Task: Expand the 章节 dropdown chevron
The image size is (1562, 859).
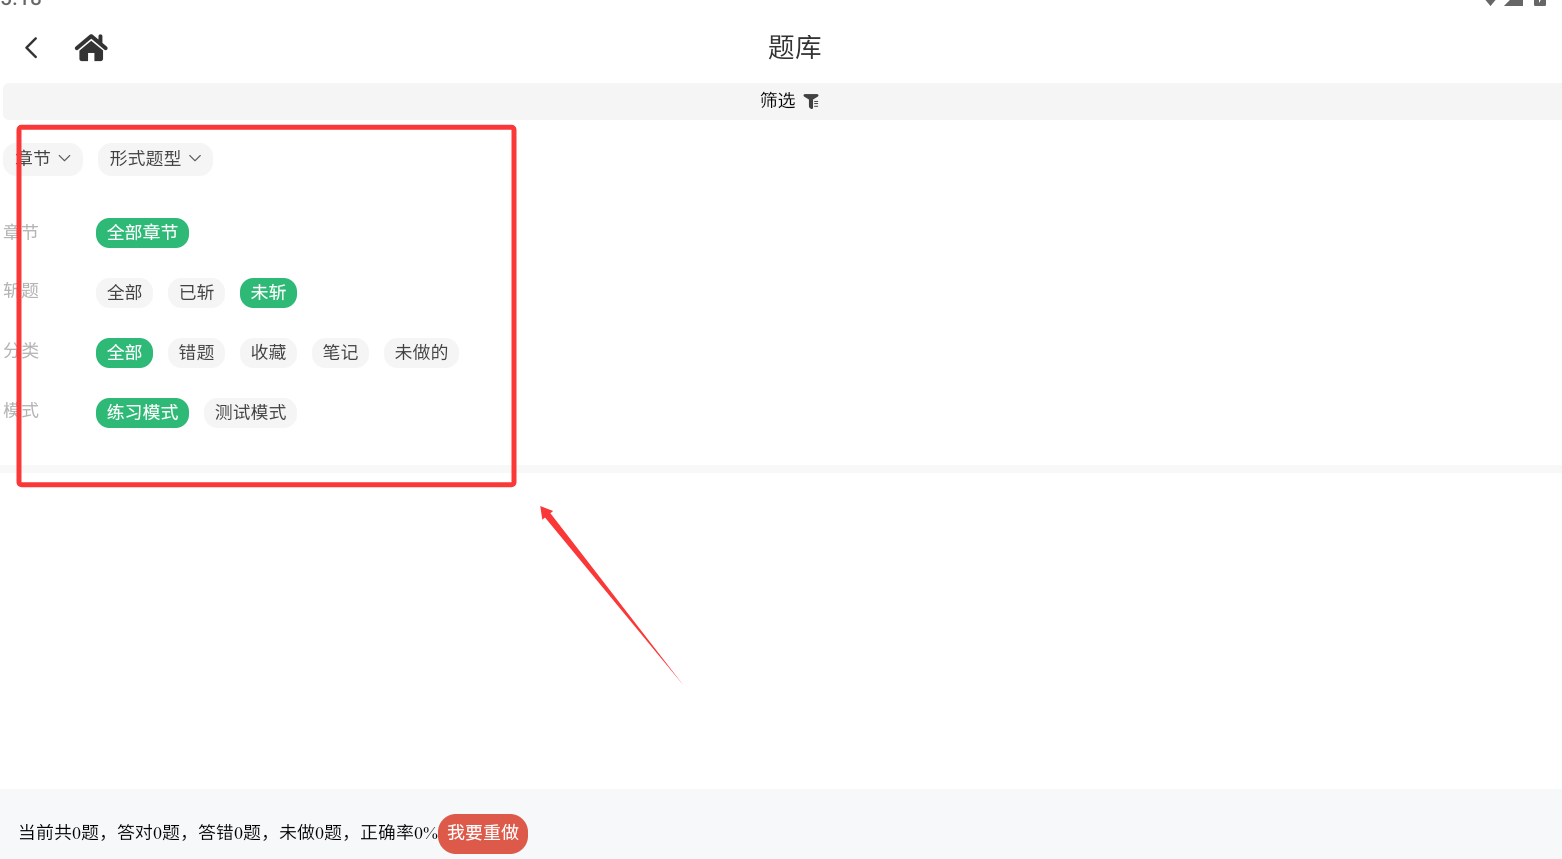Action: [x=64, y=158]
